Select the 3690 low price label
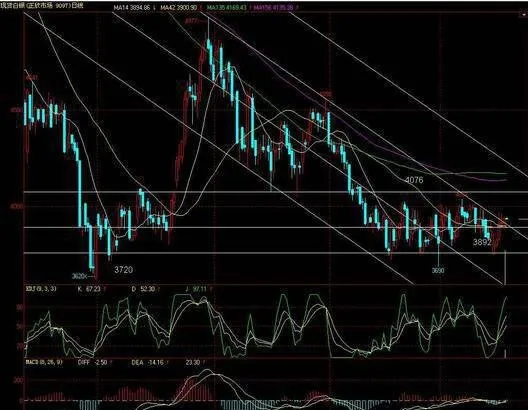Screen dimensions: 528x410 438,270
